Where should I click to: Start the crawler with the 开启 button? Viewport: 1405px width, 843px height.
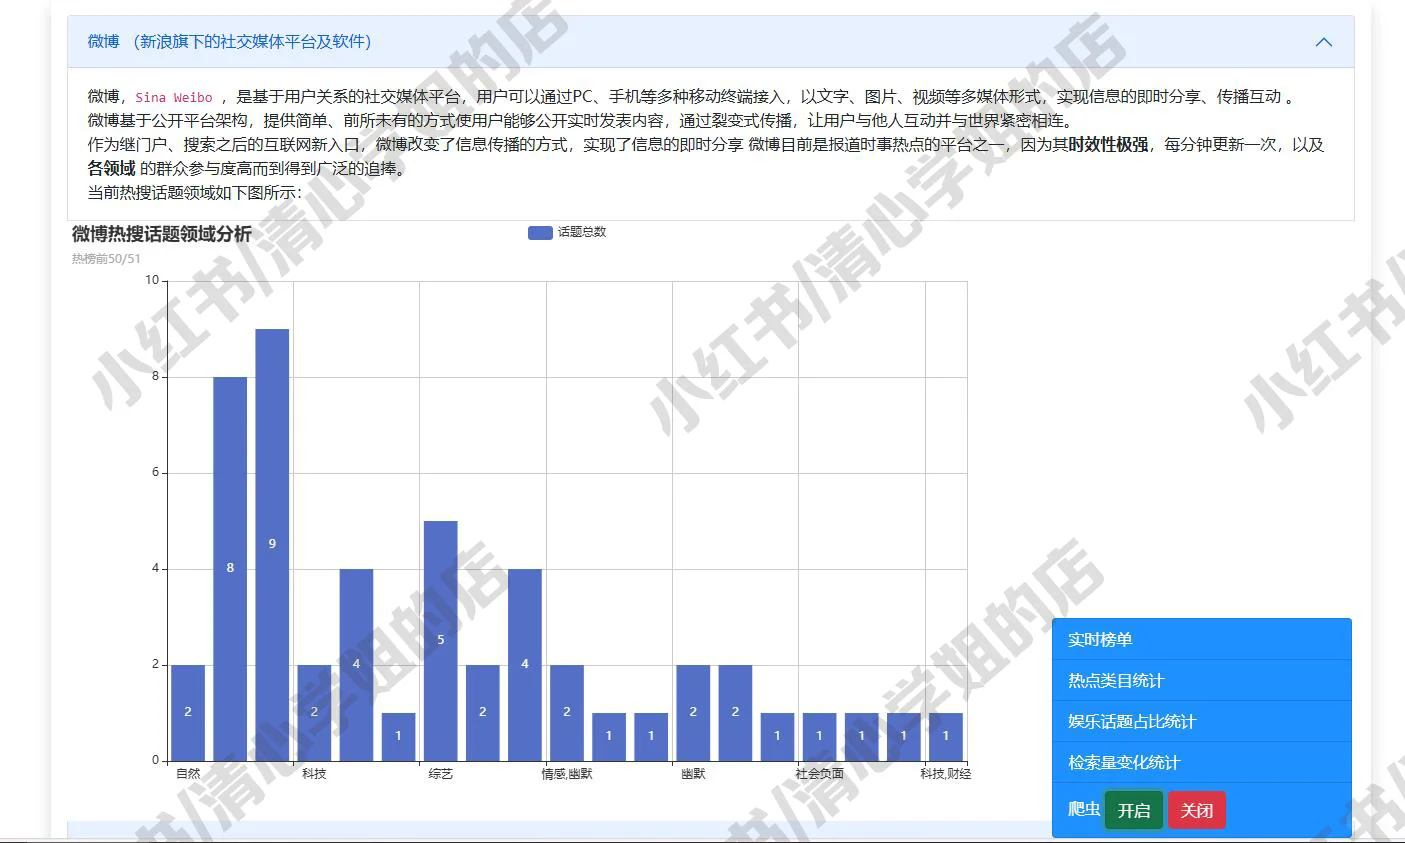click(x=1133, y=810)
